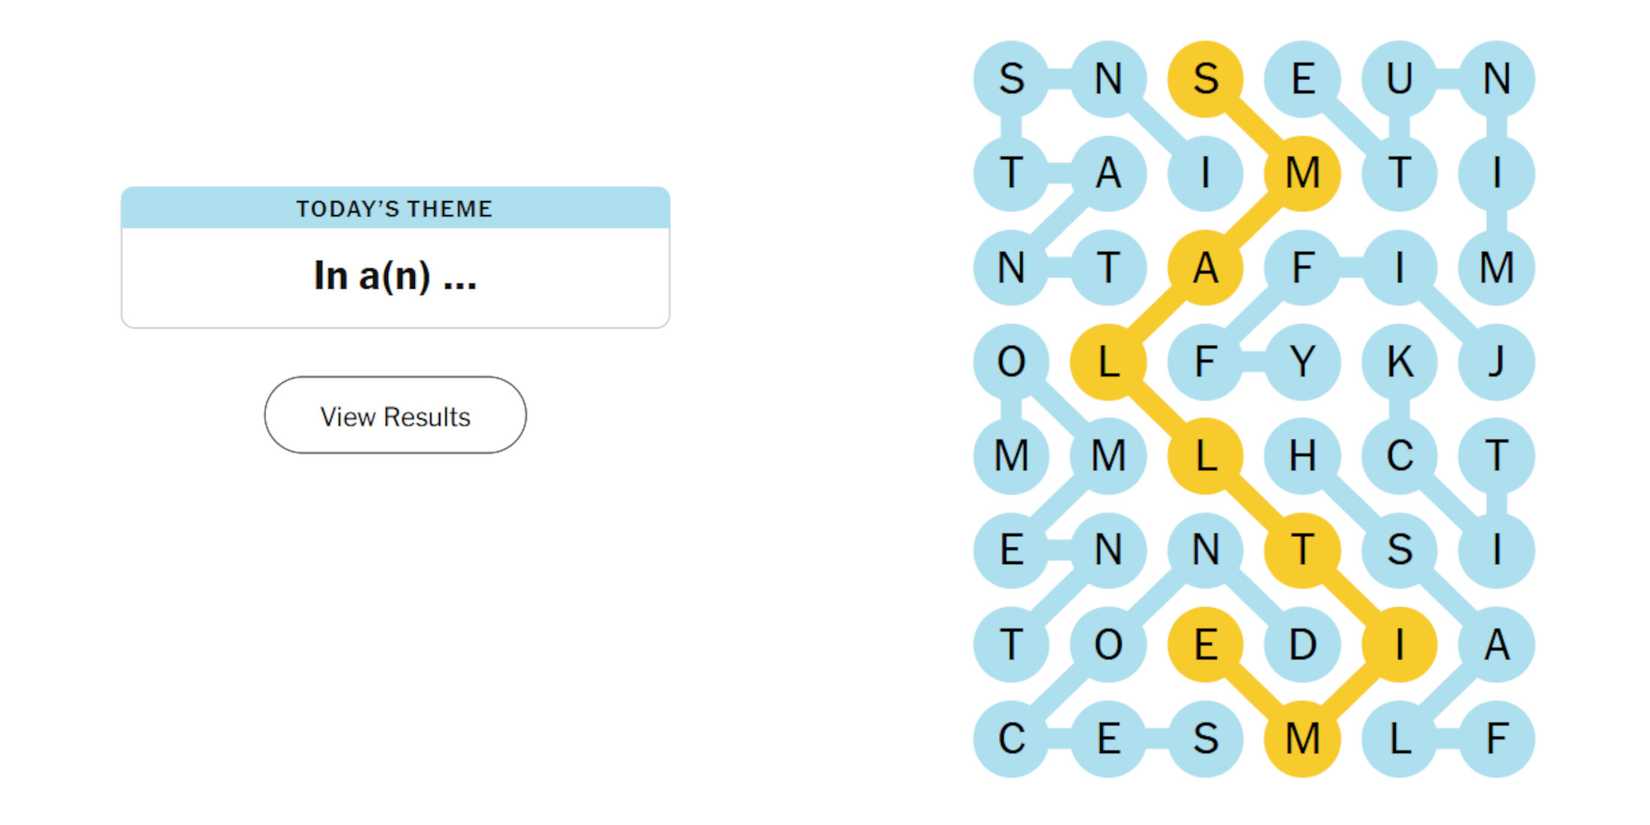Select the letter J on the right side

pos(1497,363)
